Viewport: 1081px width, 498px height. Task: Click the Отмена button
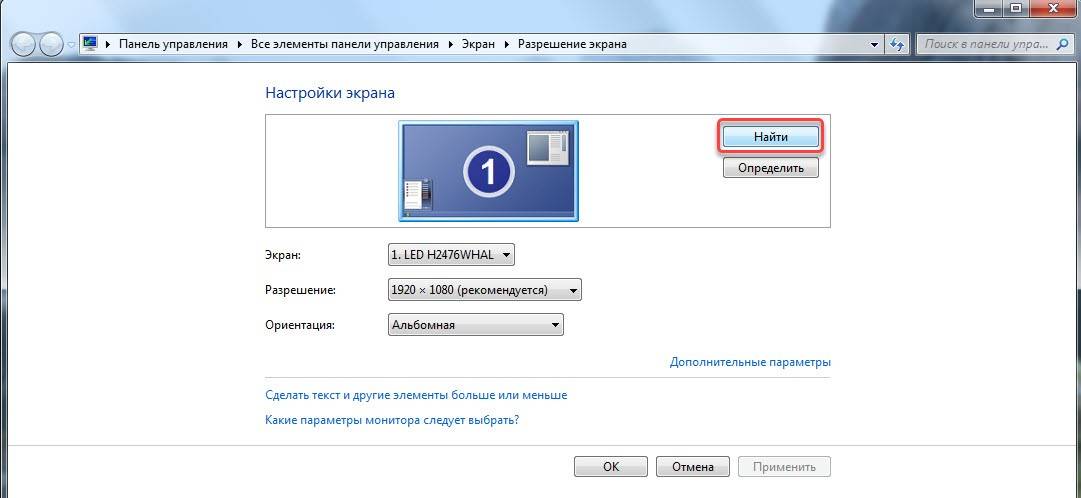[x=692, y=466]
